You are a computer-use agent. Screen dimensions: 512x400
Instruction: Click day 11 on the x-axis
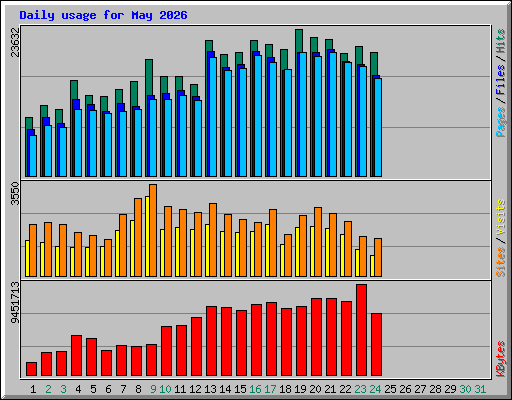pos(180,389)
